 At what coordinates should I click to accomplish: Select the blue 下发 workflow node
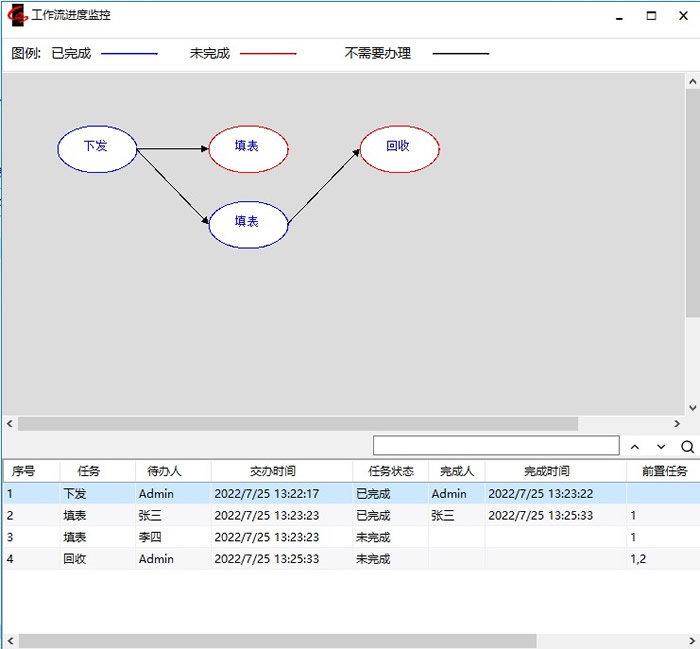point(96,147)
